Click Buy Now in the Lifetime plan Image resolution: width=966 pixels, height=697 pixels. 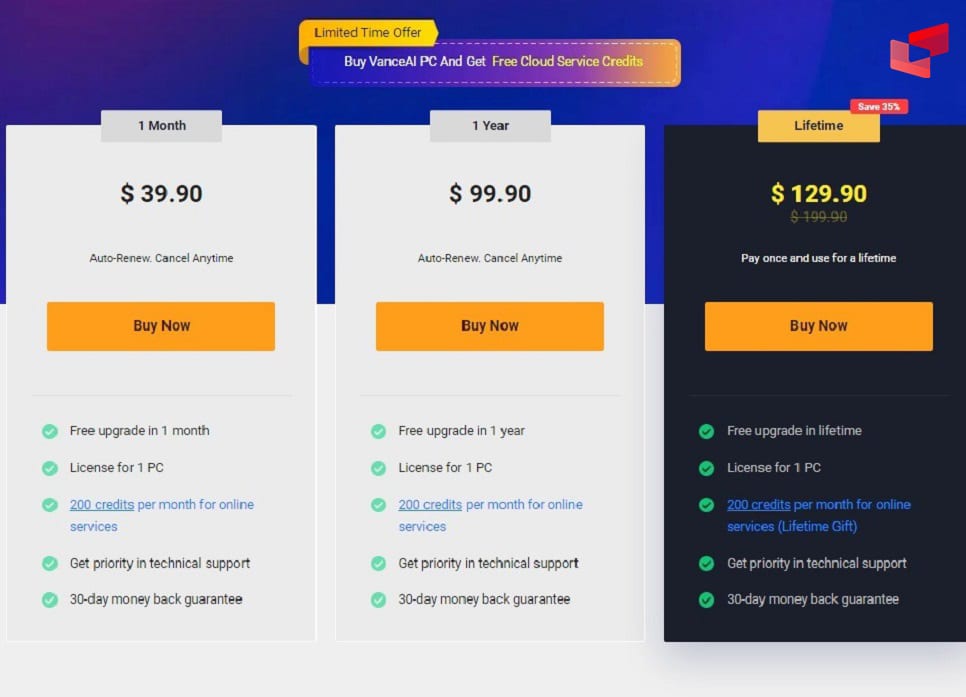coord(818,325)
